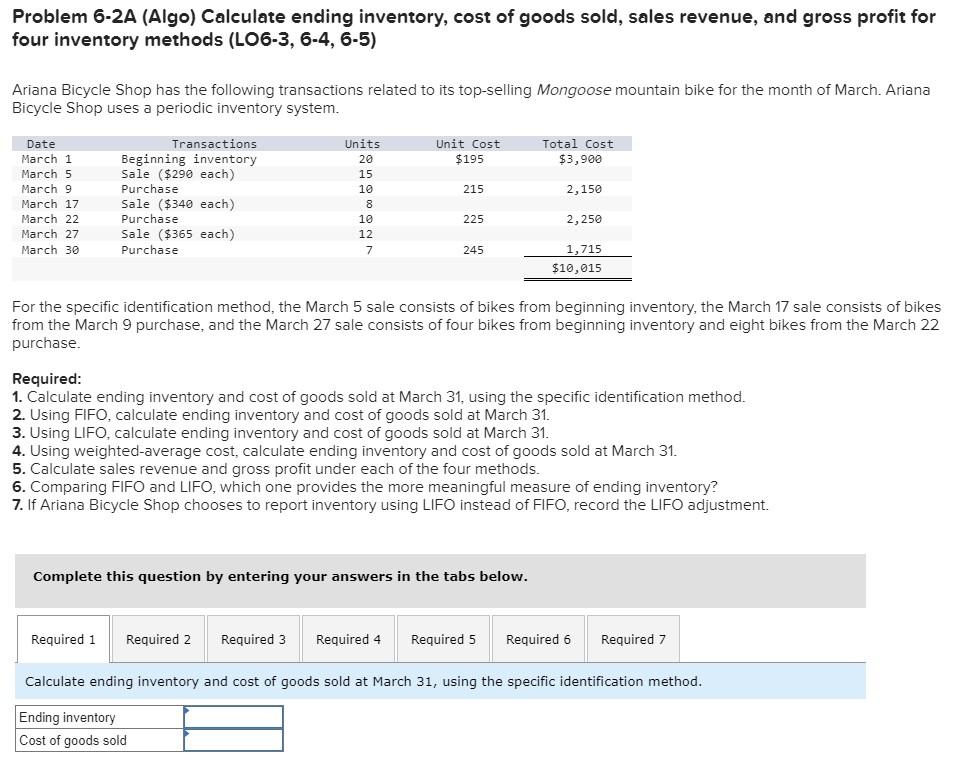Click the Sale ($340 each) transaction
The image size is (957, 772).
coord(178,204)
